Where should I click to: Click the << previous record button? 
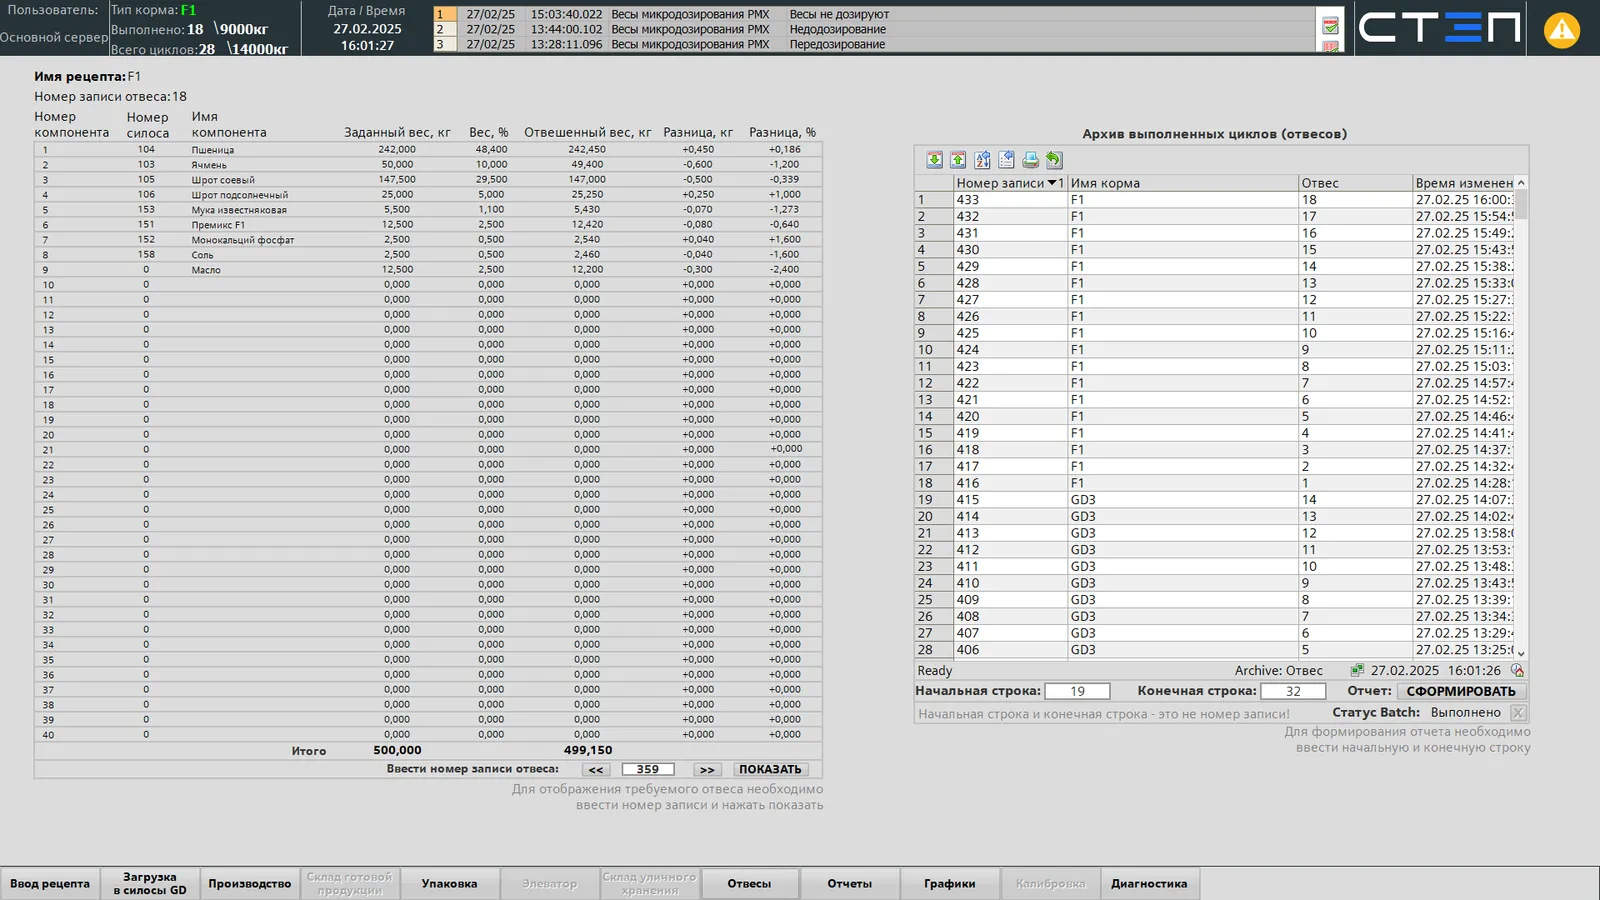596,770
